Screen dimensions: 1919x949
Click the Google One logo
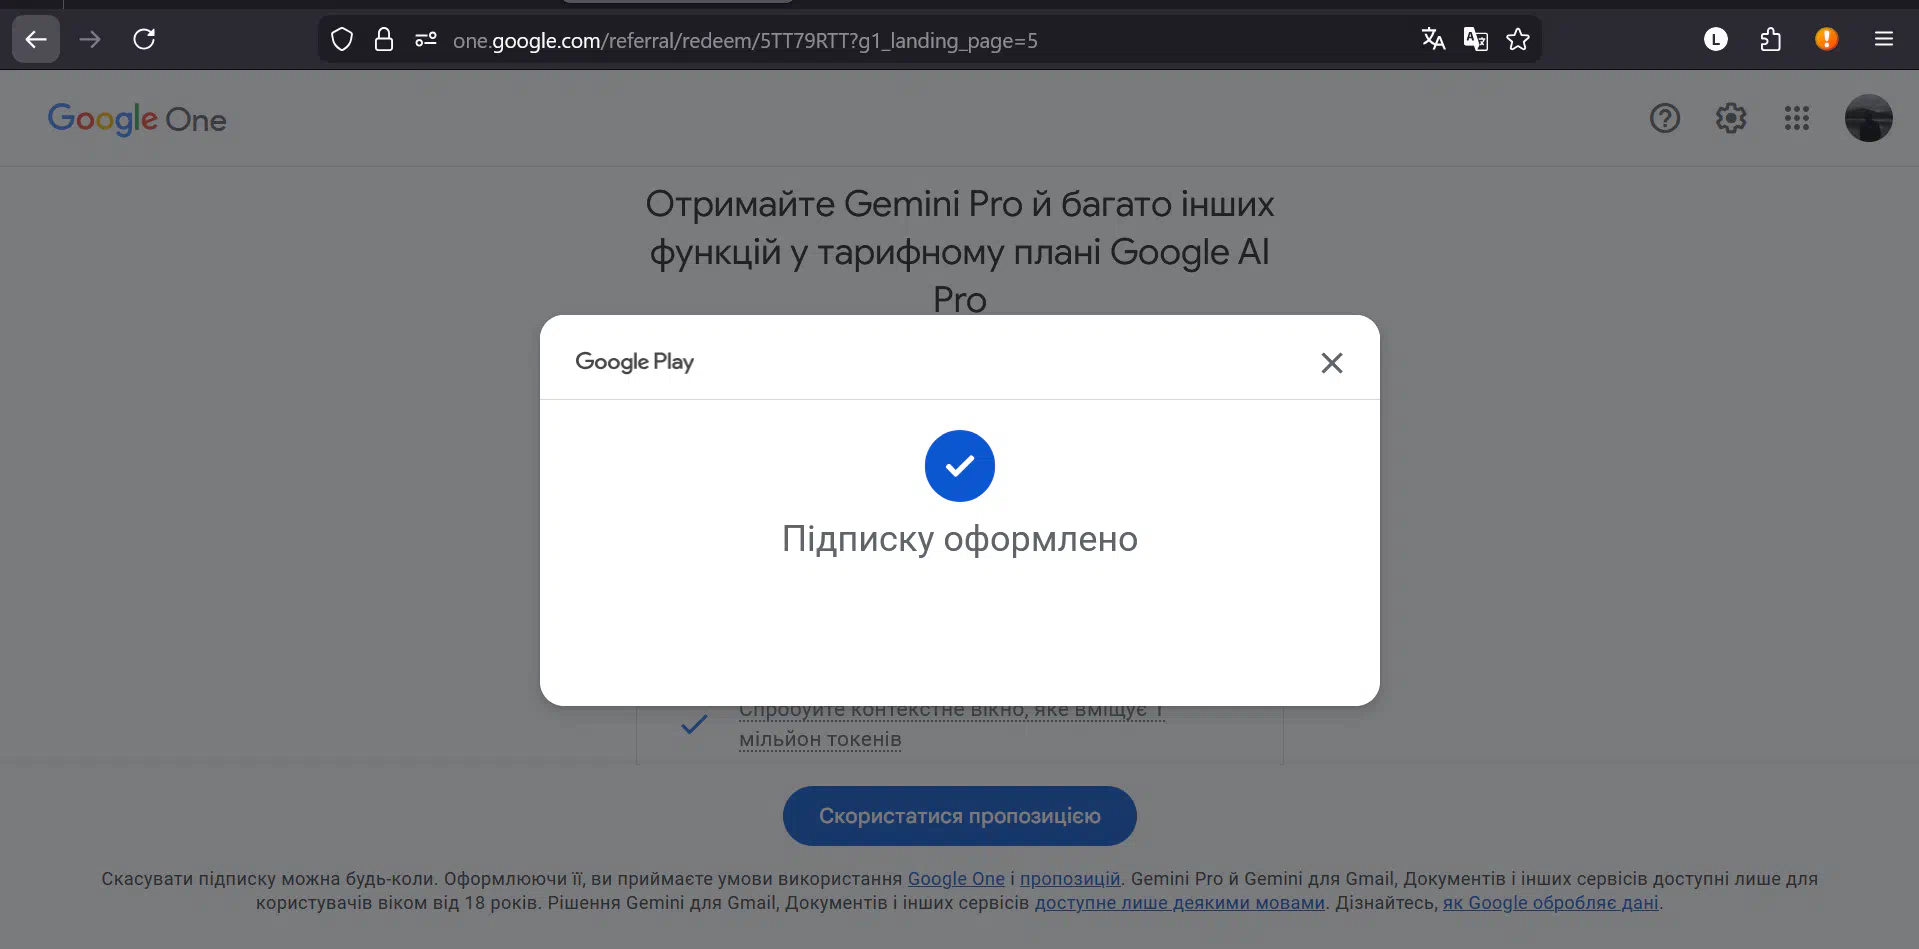tap(137, 119)
